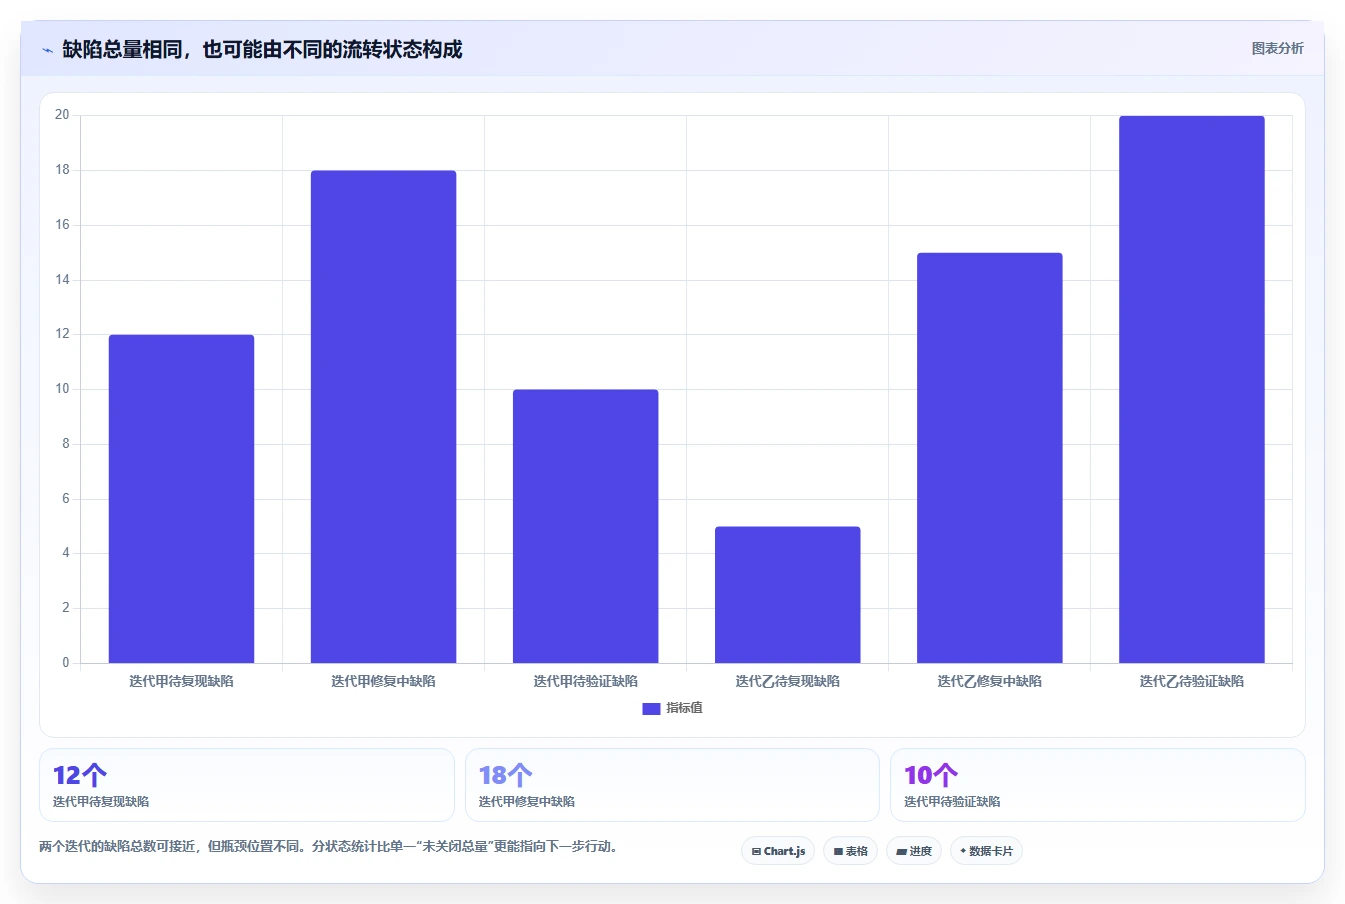Click the 迭代乙待复现缺陷 x-axis label

[x=787, y=681]
